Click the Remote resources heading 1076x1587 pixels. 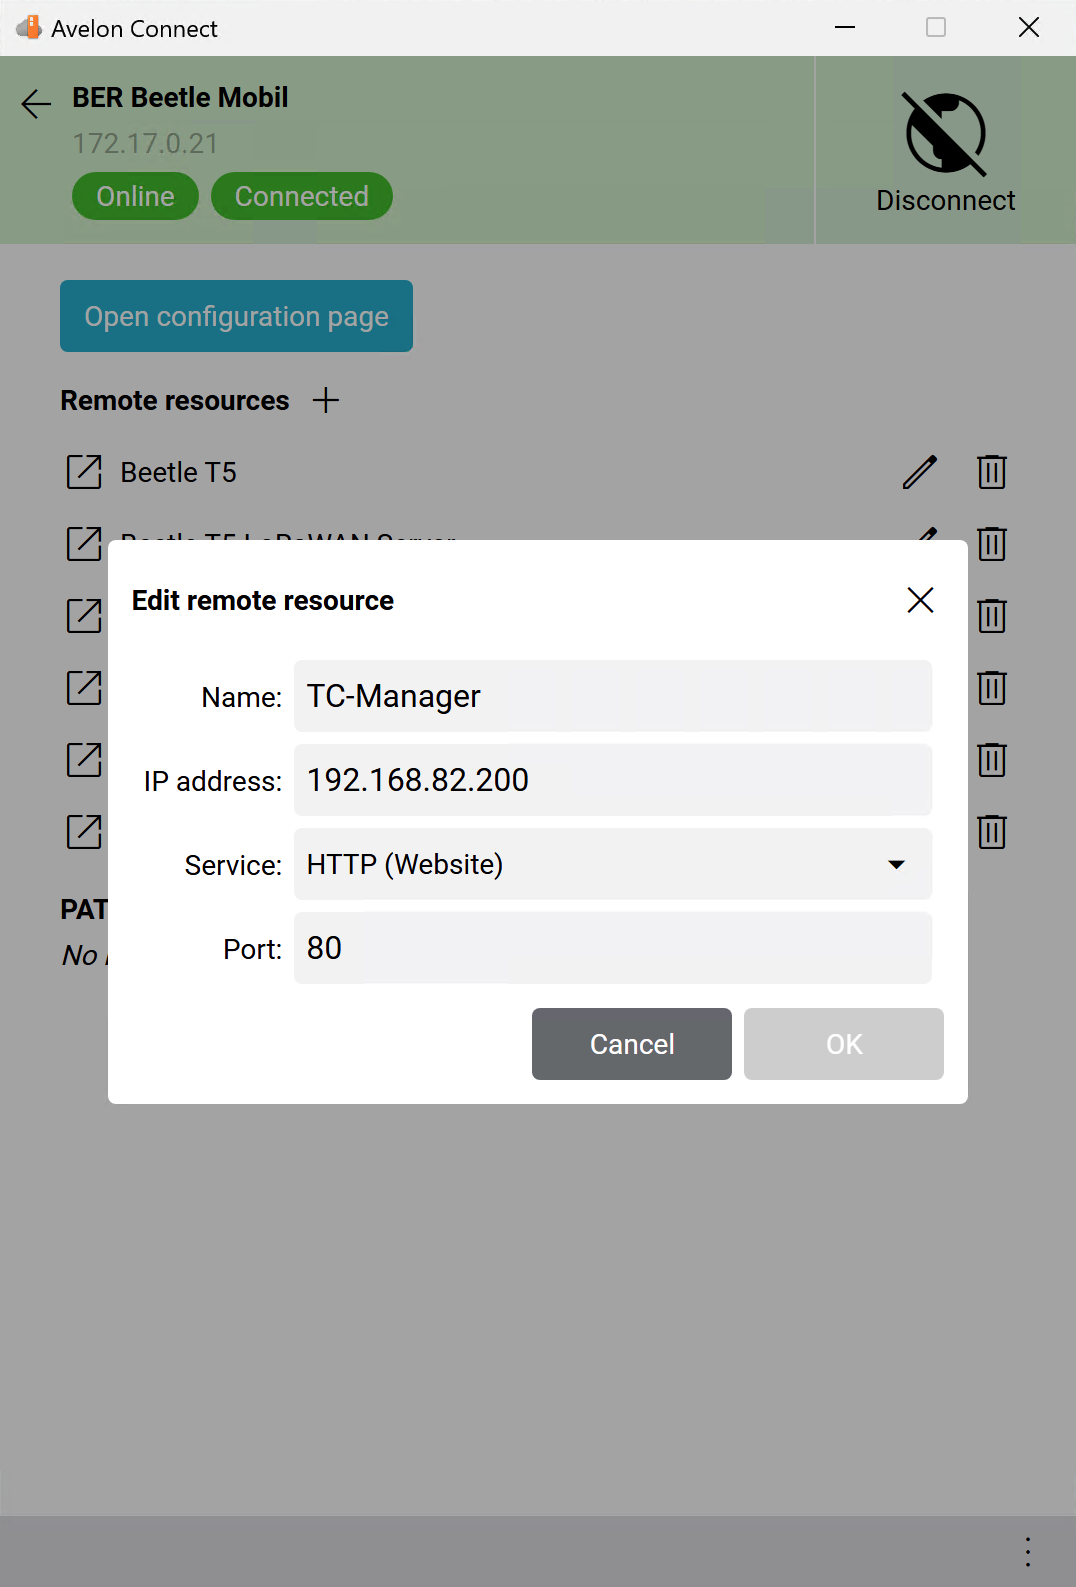[x=175, y=400]
